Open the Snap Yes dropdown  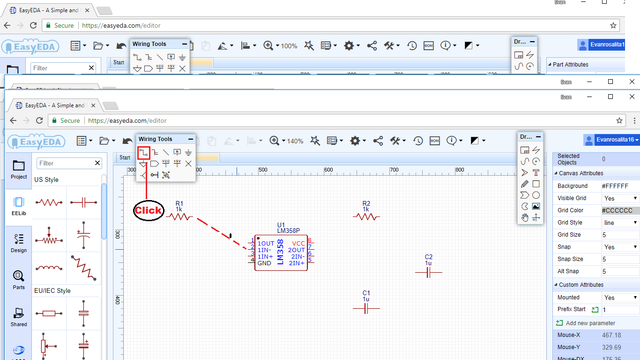pyautogui.click(x=620, y=247)
